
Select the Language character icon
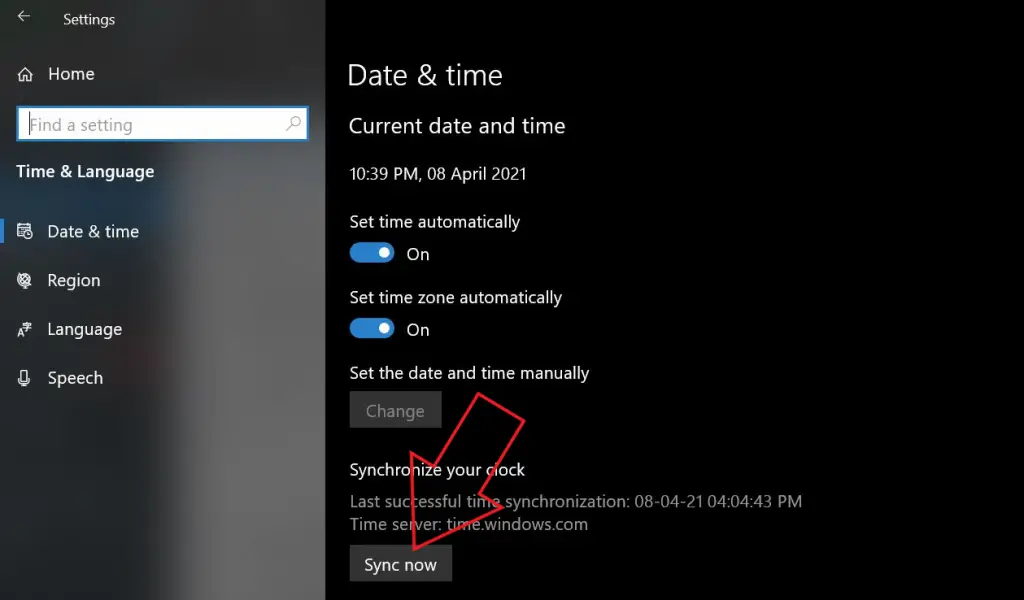click(x=25, y=329)
